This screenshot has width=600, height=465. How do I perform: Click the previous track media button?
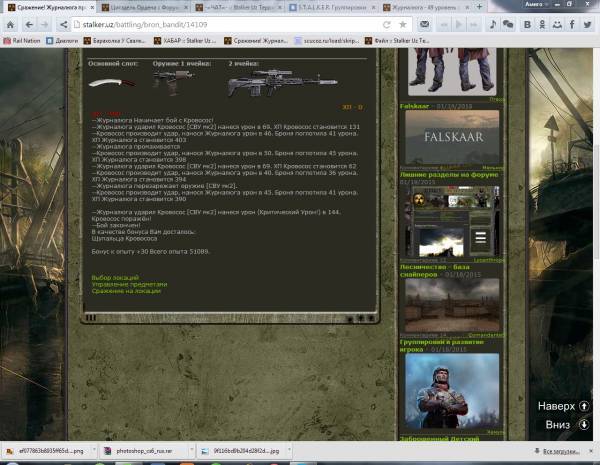point(444,25)
